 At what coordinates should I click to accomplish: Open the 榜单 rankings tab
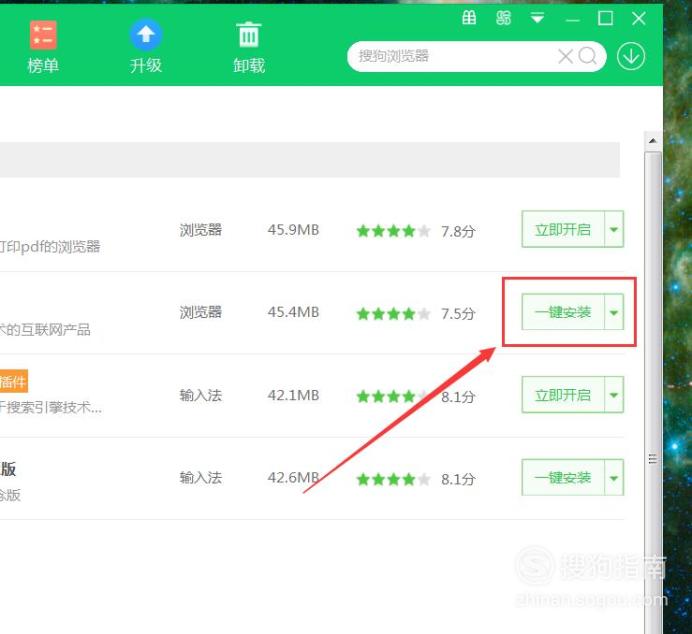point(43,47)
